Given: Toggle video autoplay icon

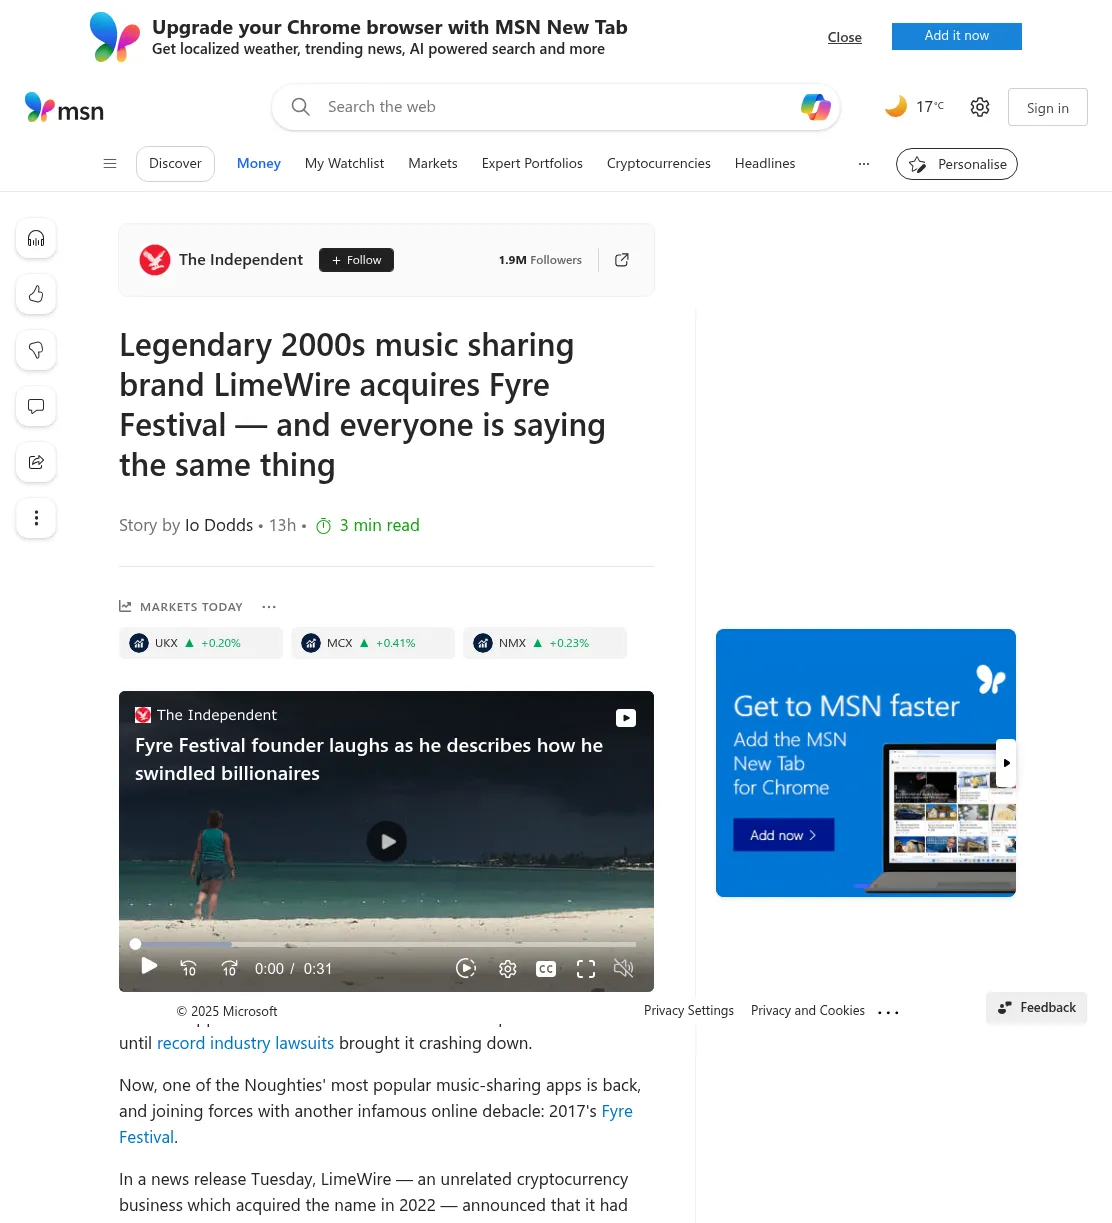Looking at the screenshot, I should (466, 968).
